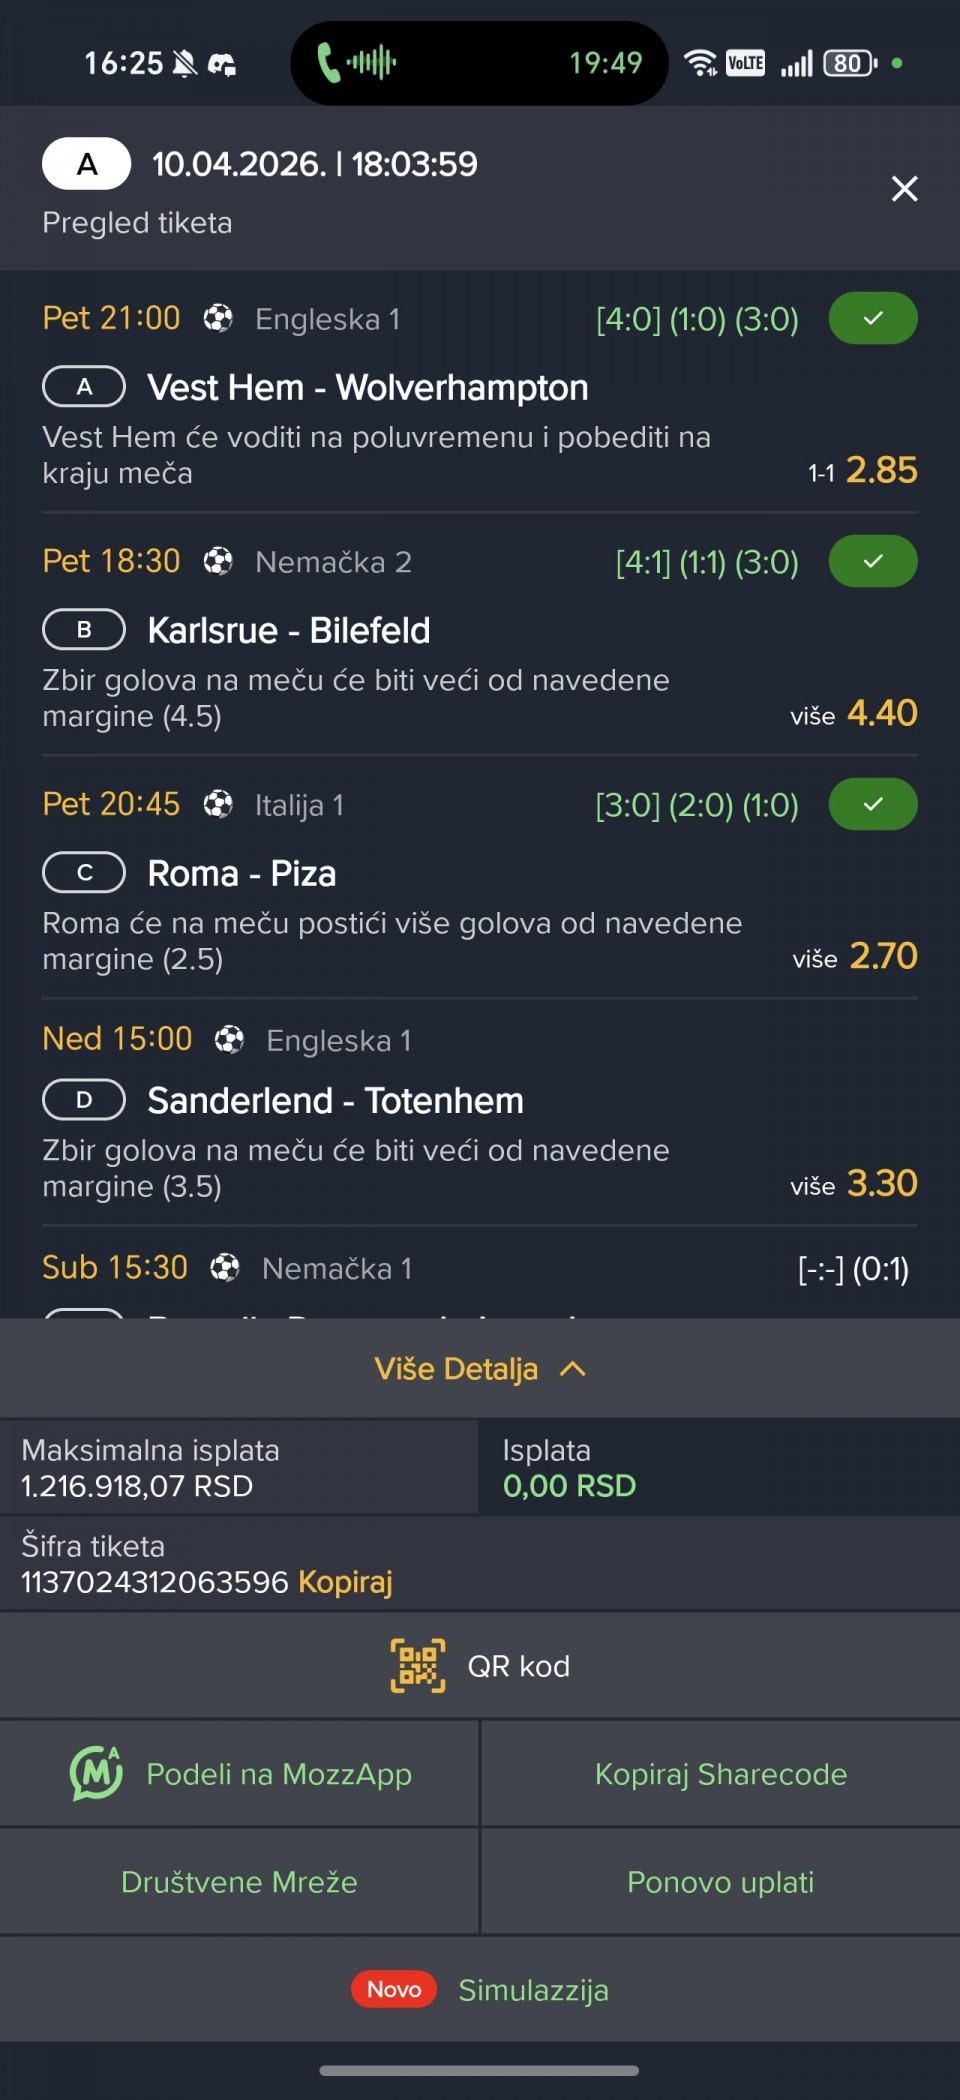Screen dimensions: 960x2100
Task: Tap green checkmark for Roma - Piza
Action: (872, 804)
